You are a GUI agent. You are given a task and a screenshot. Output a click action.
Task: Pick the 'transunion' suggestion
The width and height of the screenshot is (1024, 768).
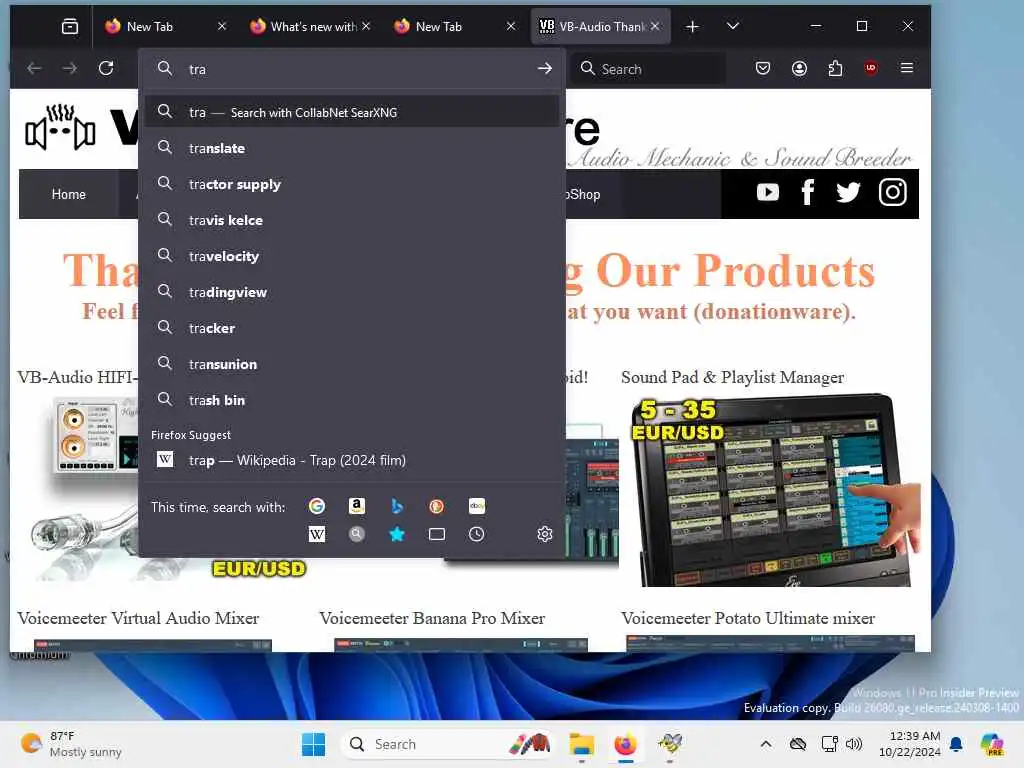pos(352,364)
